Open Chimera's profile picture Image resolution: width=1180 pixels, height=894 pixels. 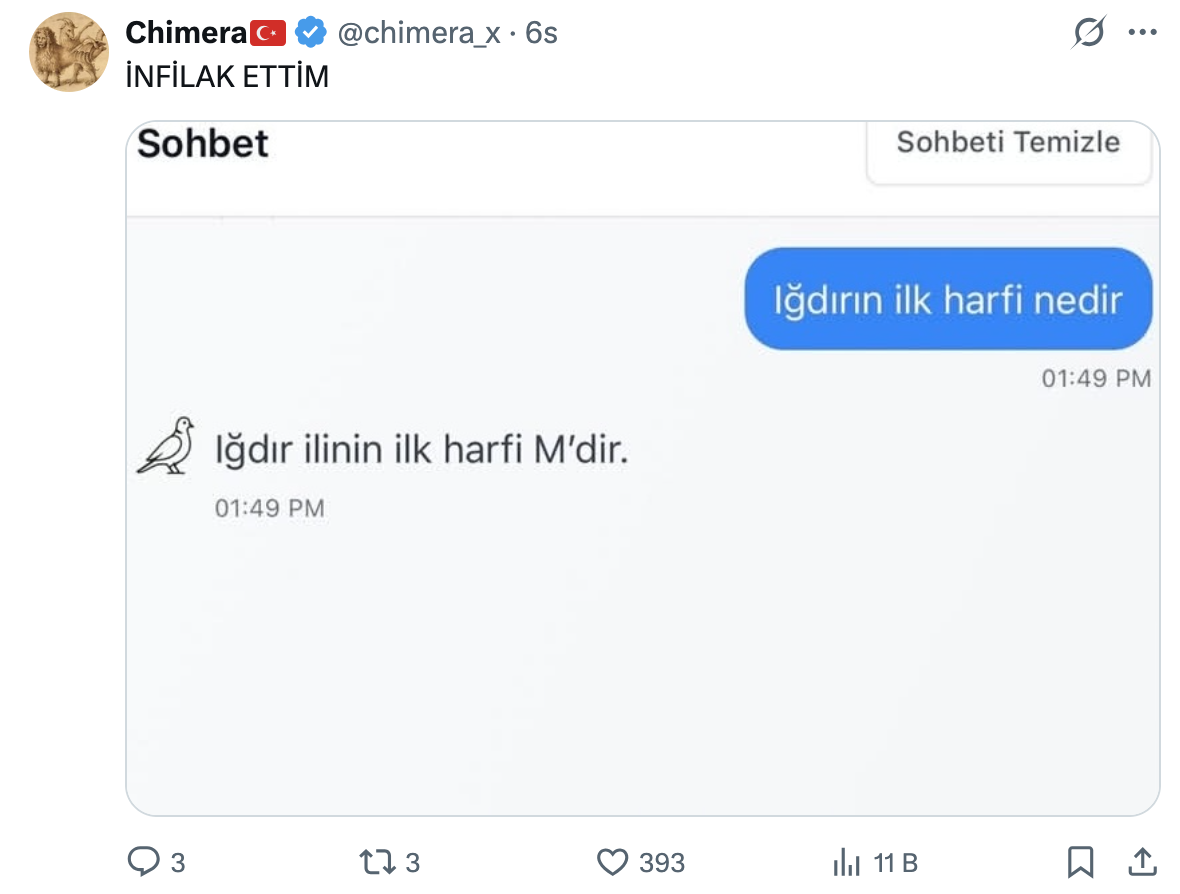pyautogui.click(x=68, y=52)
